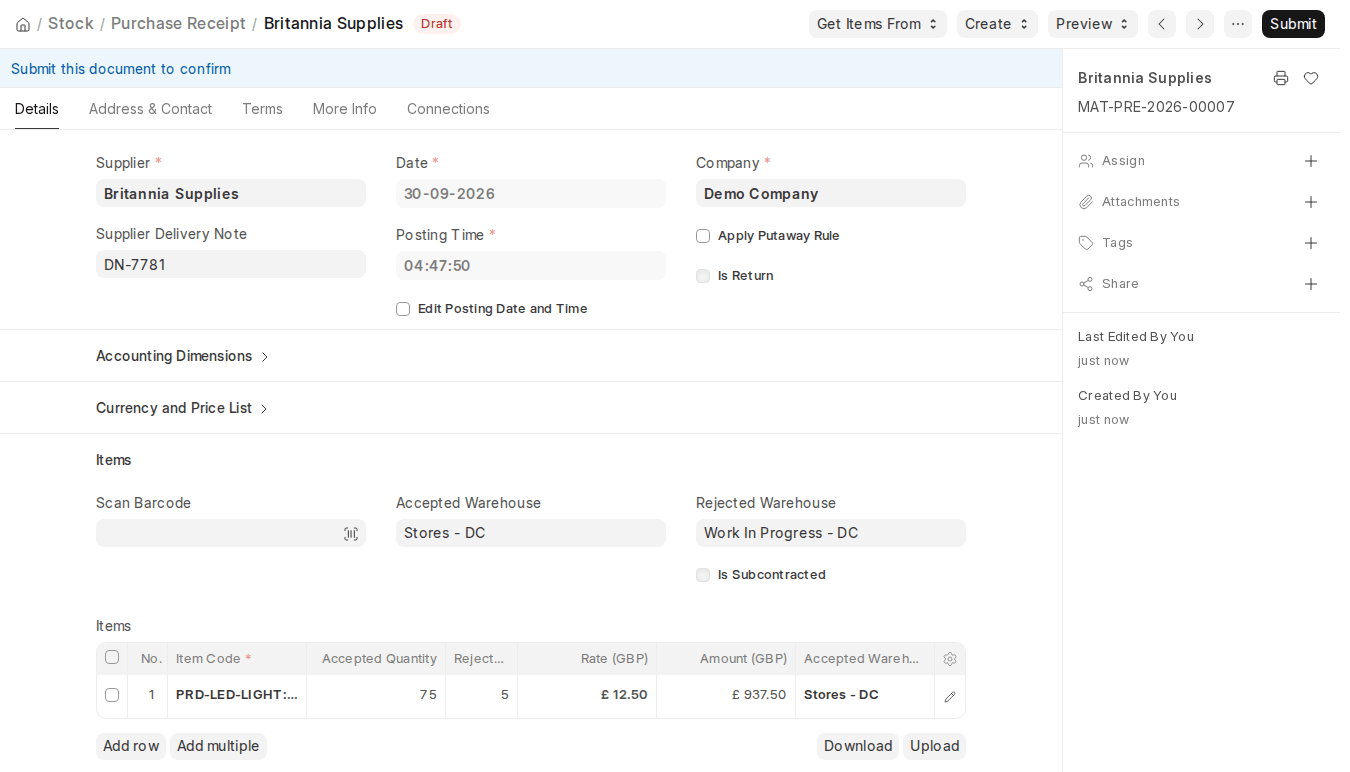
Task: Click the Download button under items table
Action: 858,746
